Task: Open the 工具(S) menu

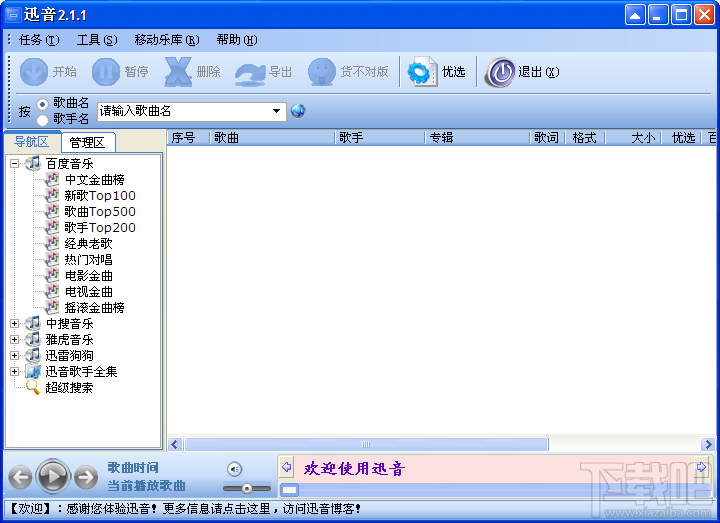Action: (97, 40)
